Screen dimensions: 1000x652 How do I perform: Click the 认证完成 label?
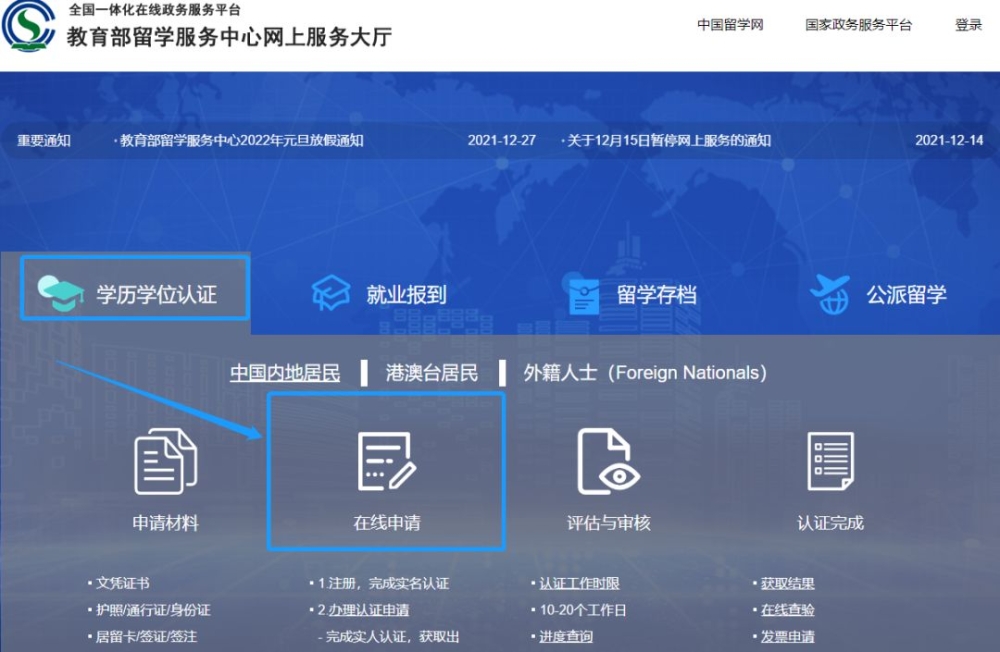830,523
